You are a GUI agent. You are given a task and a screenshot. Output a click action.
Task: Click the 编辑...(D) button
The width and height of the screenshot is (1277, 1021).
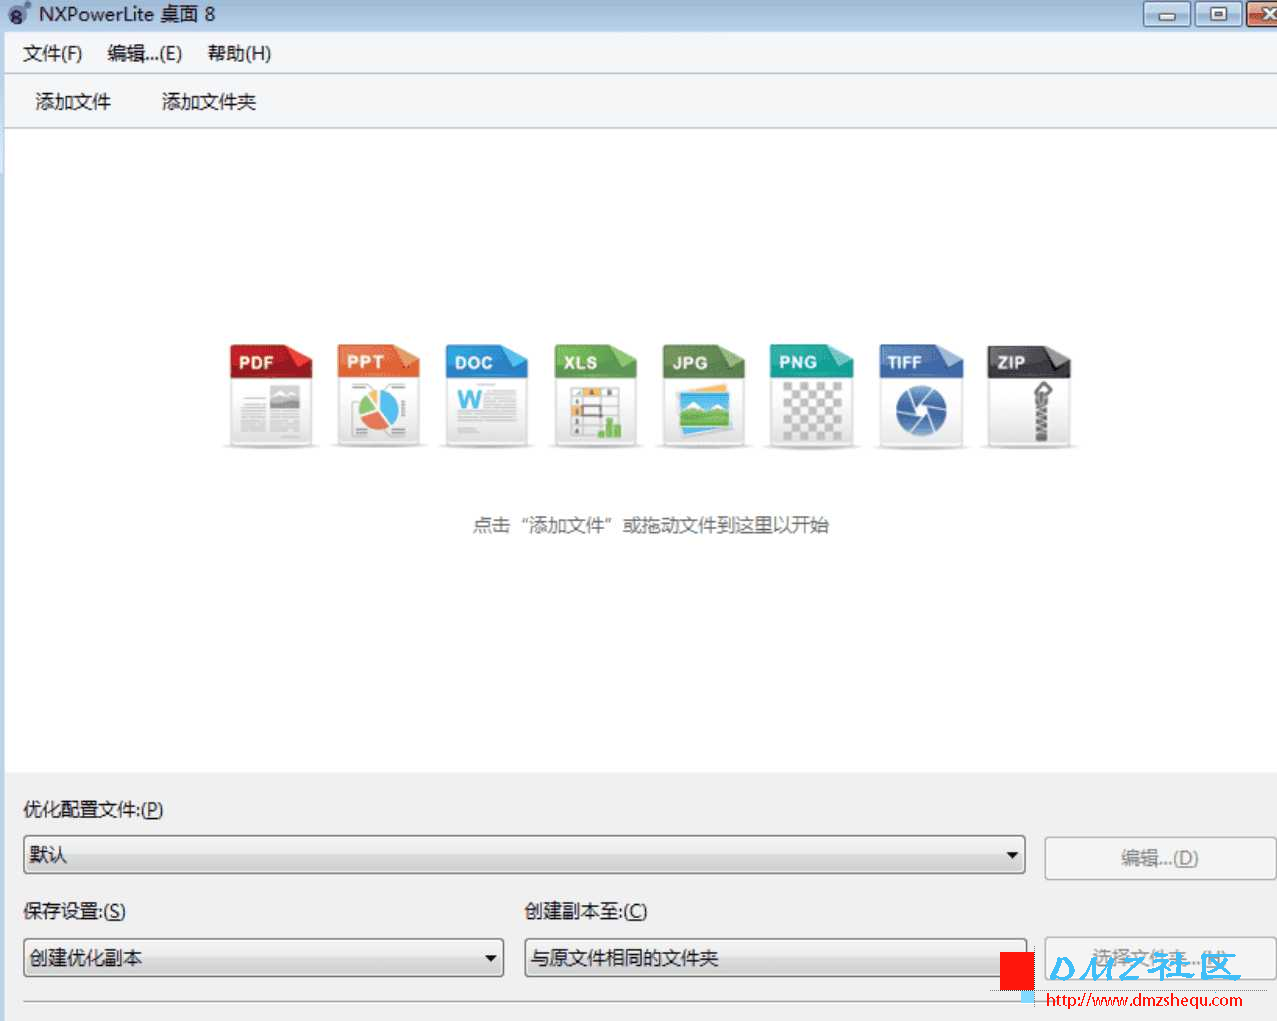(x=1160, y=858)
